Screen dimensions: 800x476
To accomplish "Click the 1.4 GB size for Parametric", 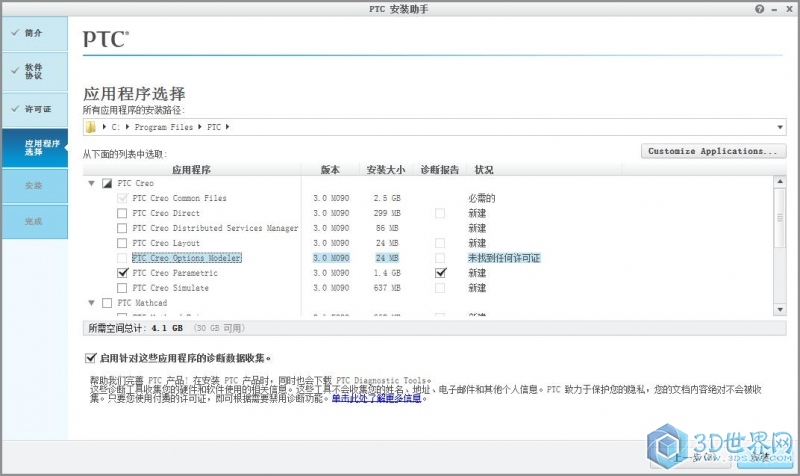I will (x=387, y=273).
